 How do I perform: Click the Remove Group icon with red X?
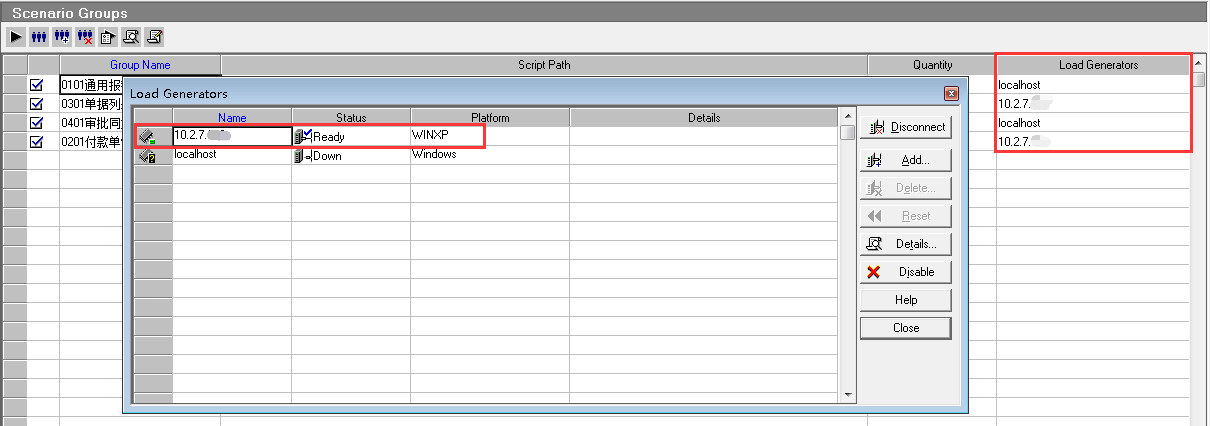(x=85, y=37)
